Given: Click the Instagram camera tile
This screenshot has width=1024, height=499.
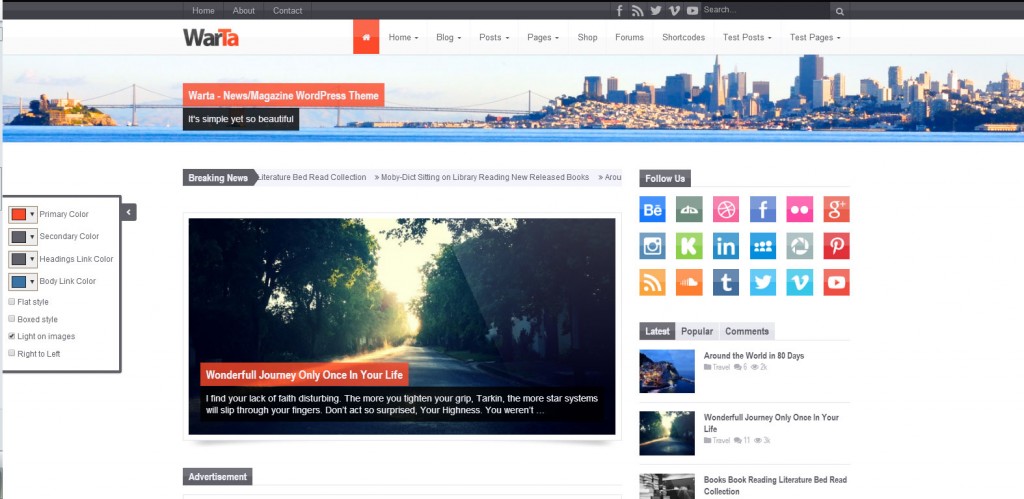Looking at the screenshot, I should pyautogui.click(x=652, y=246).
